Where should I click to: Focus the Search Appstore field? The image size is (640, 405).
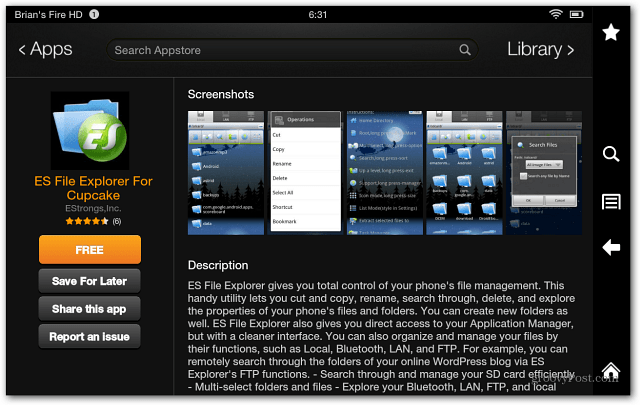pos(291,50)
